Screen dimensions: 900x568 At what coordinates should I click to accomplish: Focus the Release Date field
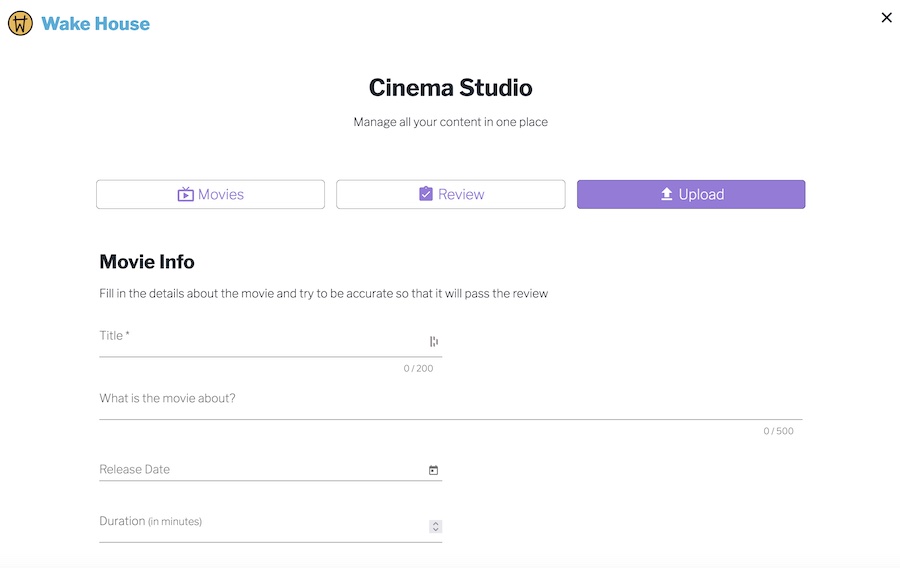(x=270, y=470)
